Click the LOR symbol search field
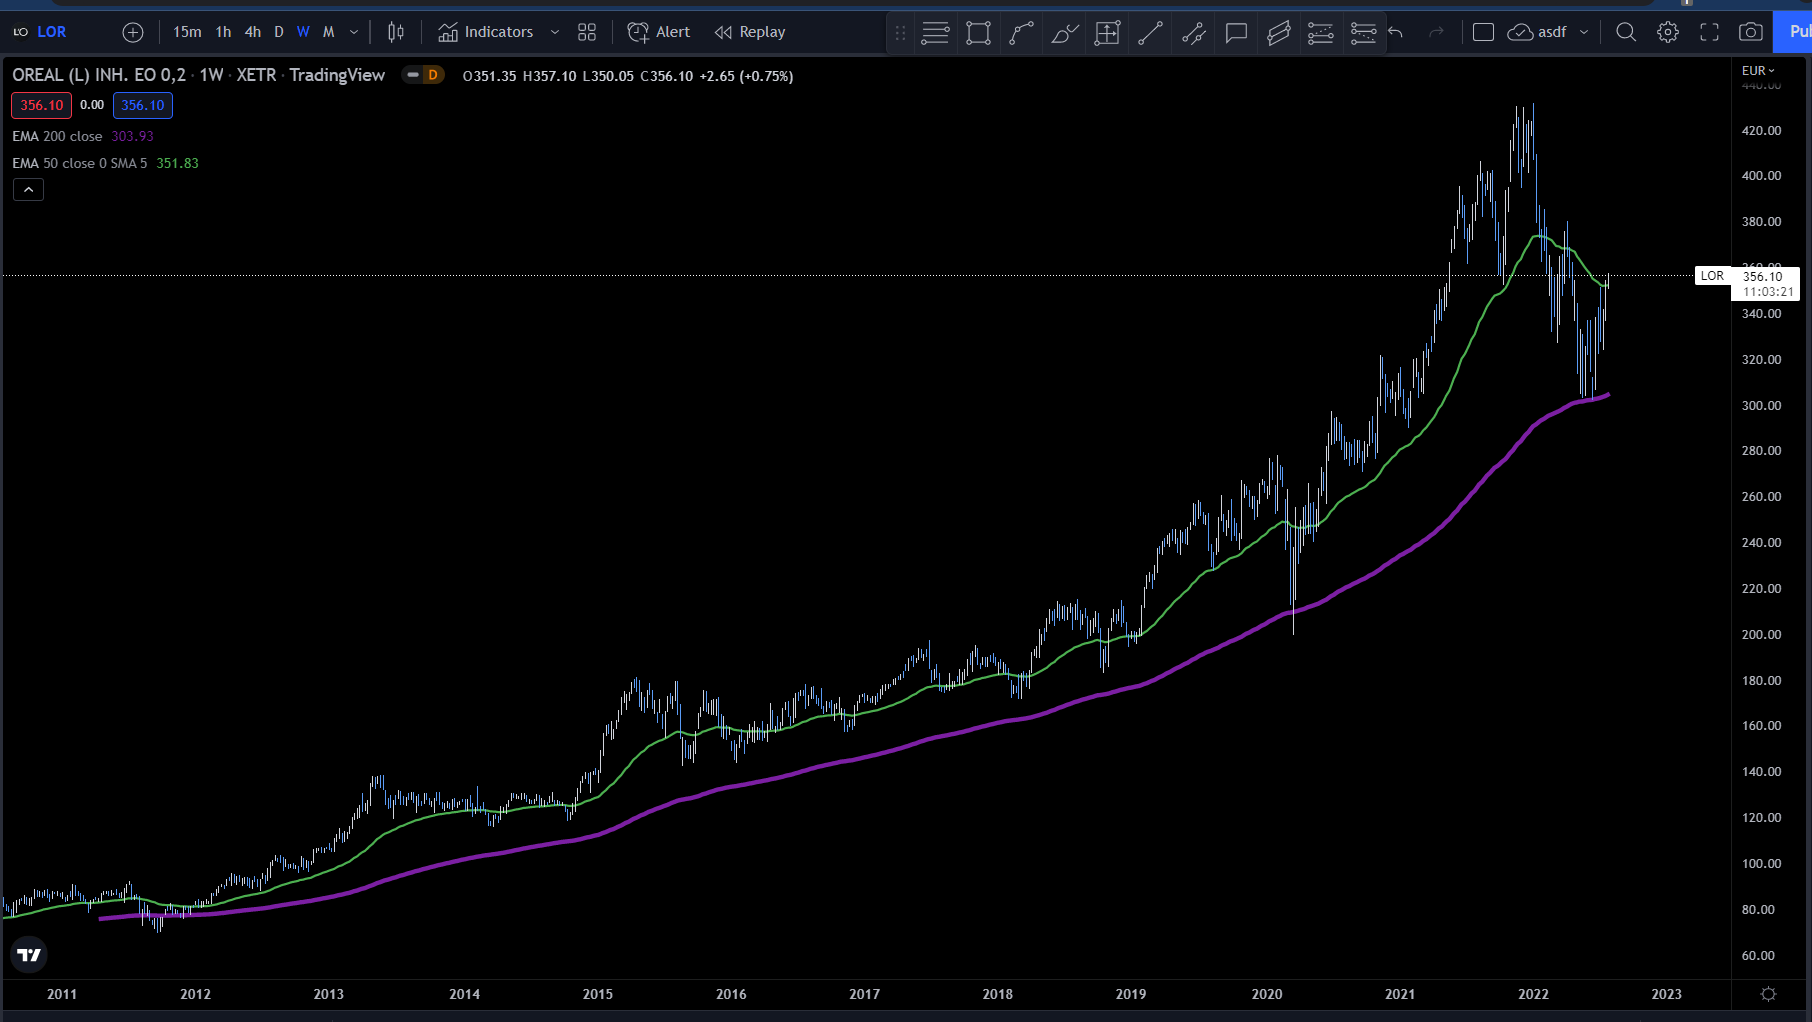Image resolution: width=1812 pixels, height=1022 pixels. click(52, 32)
